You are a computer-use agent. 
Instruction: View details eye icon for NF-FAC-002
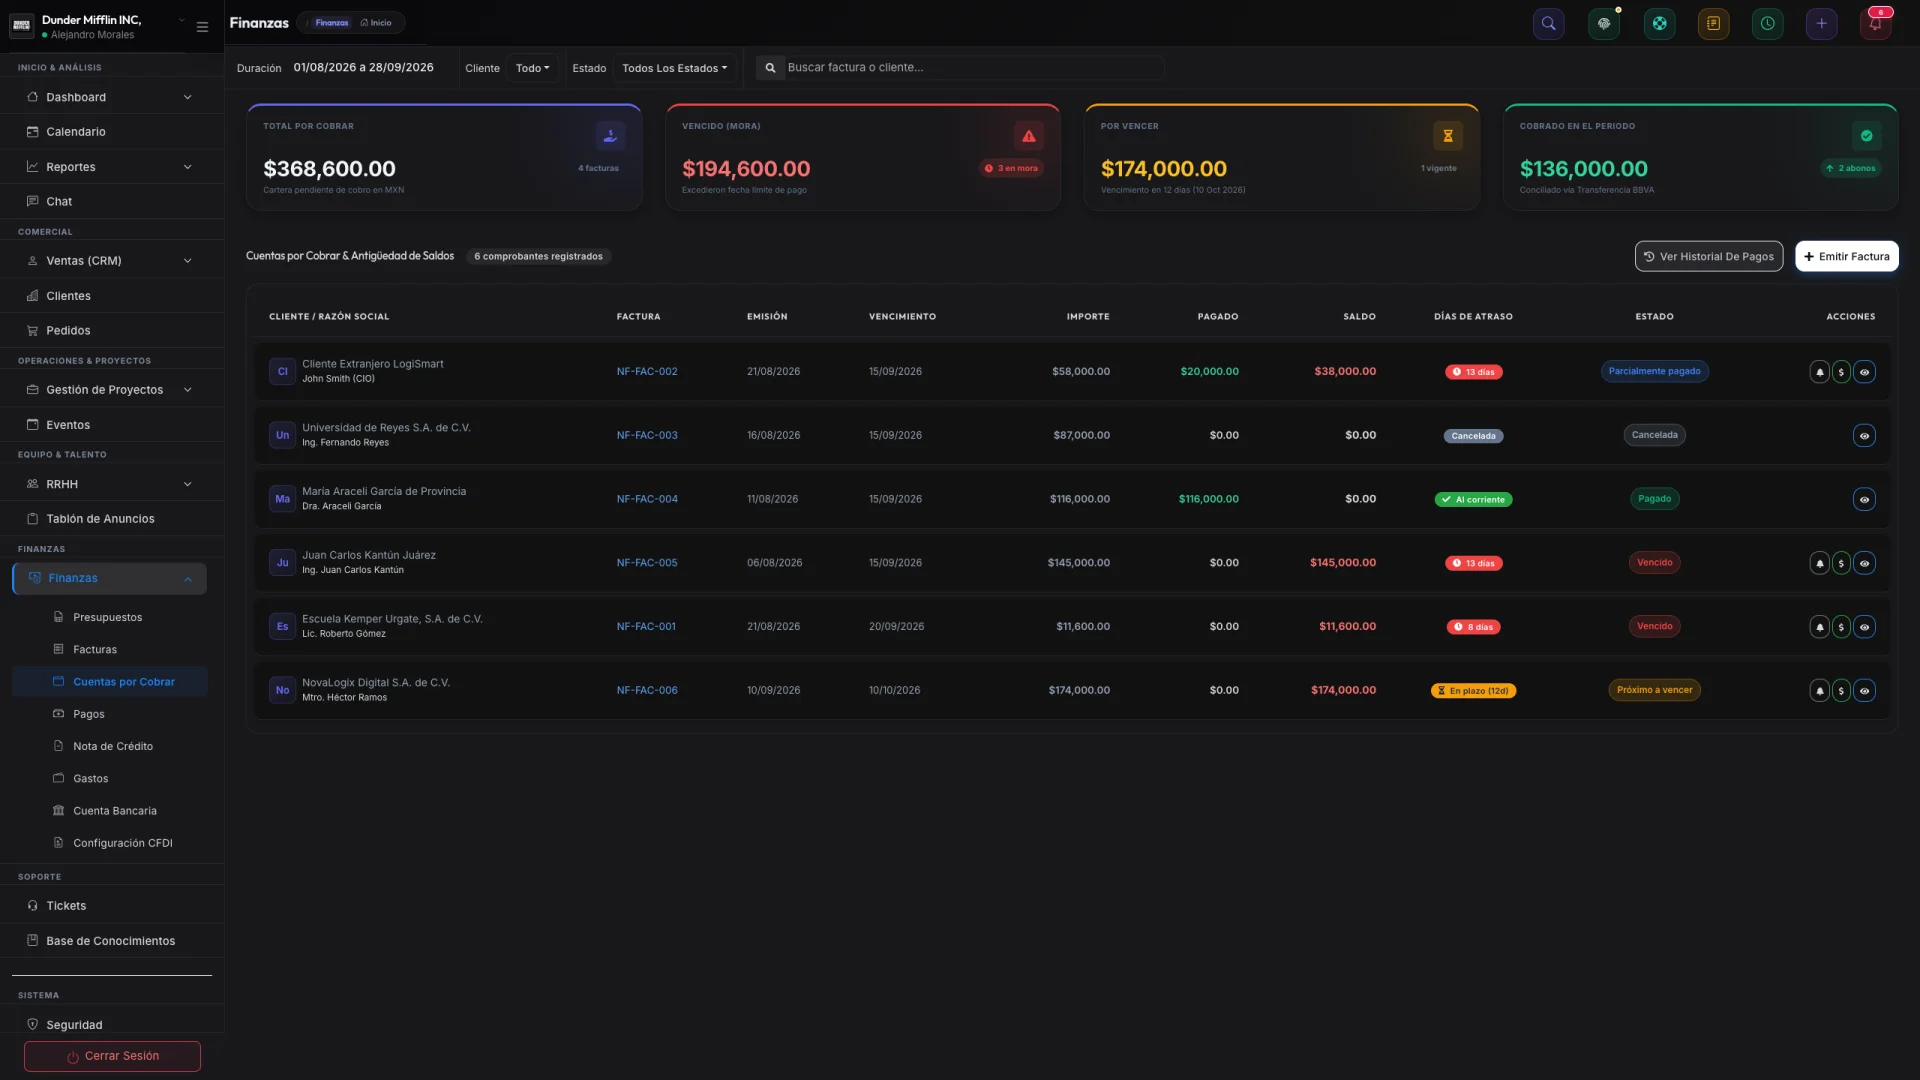click(x=1864, y=372)
